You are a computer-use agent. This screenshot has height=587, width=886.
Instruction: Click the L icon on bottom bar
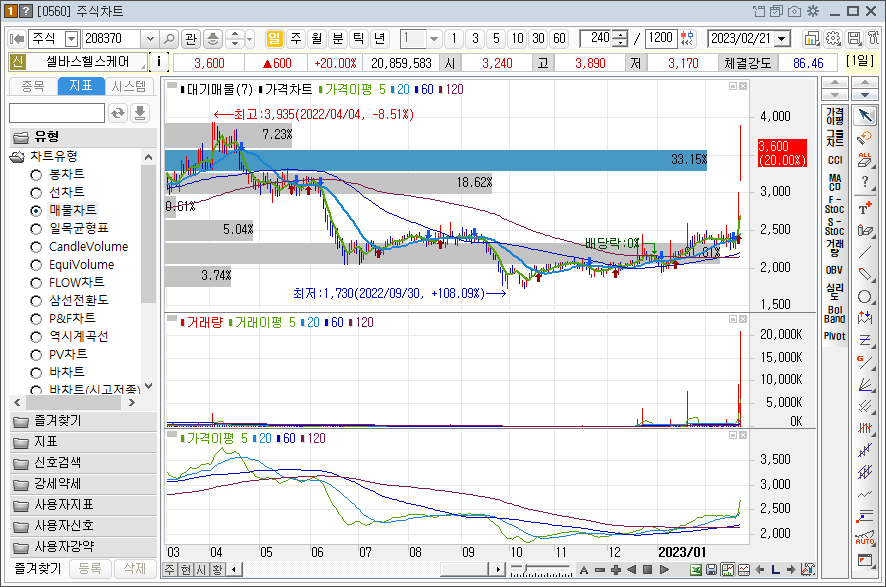coord(775,569)
